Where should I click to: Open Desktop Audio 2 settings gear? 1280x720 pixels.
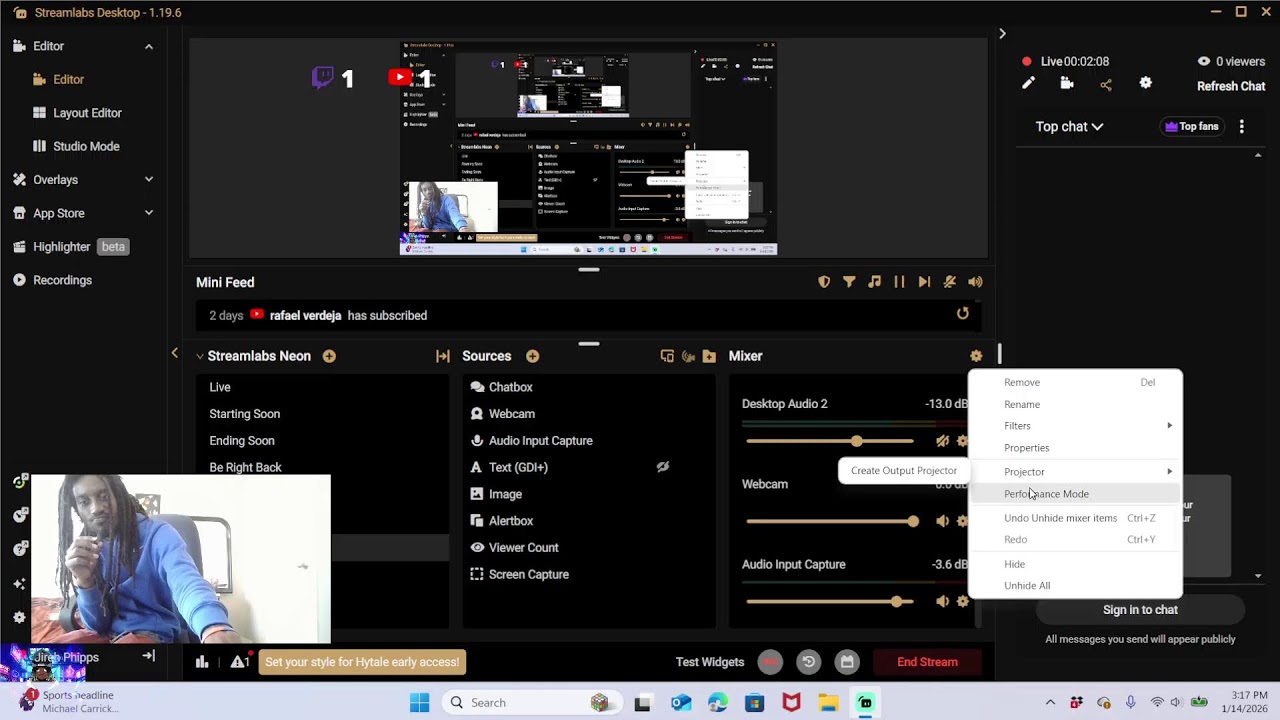(962, 441)
